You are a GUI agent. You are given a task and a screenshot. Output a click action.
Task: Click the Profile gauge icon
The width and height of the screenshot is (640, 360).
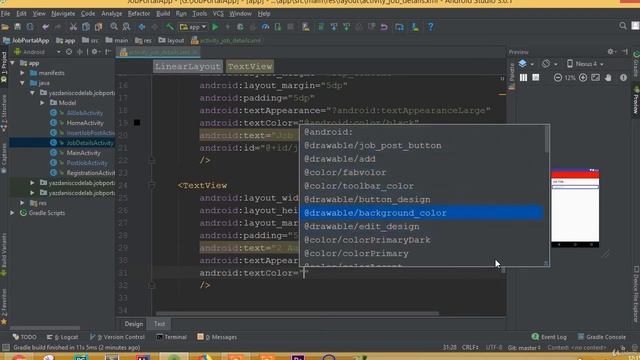tap(265, 27)
